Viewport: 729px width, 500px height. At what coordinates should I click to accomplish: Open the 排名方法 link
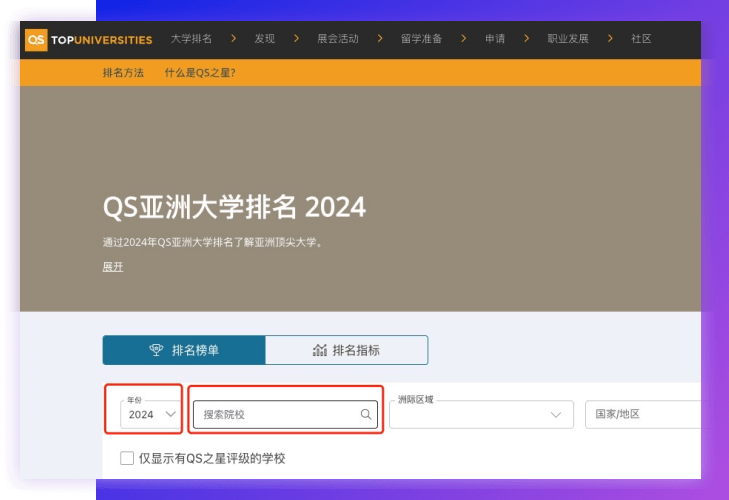click(123, 73)
